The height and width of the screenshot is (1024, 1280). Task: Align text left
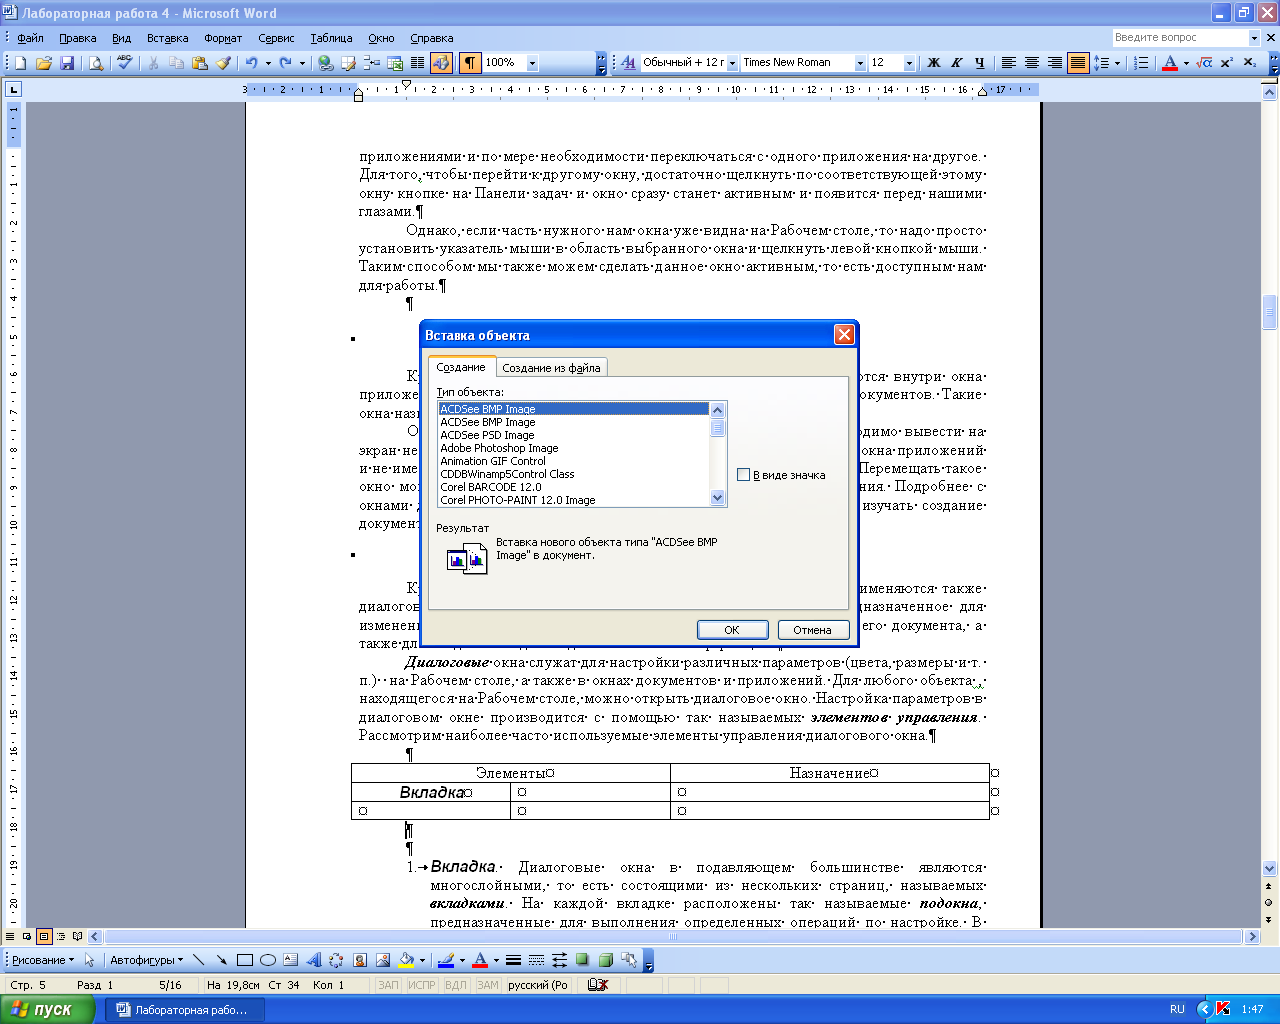[1009, 63]
